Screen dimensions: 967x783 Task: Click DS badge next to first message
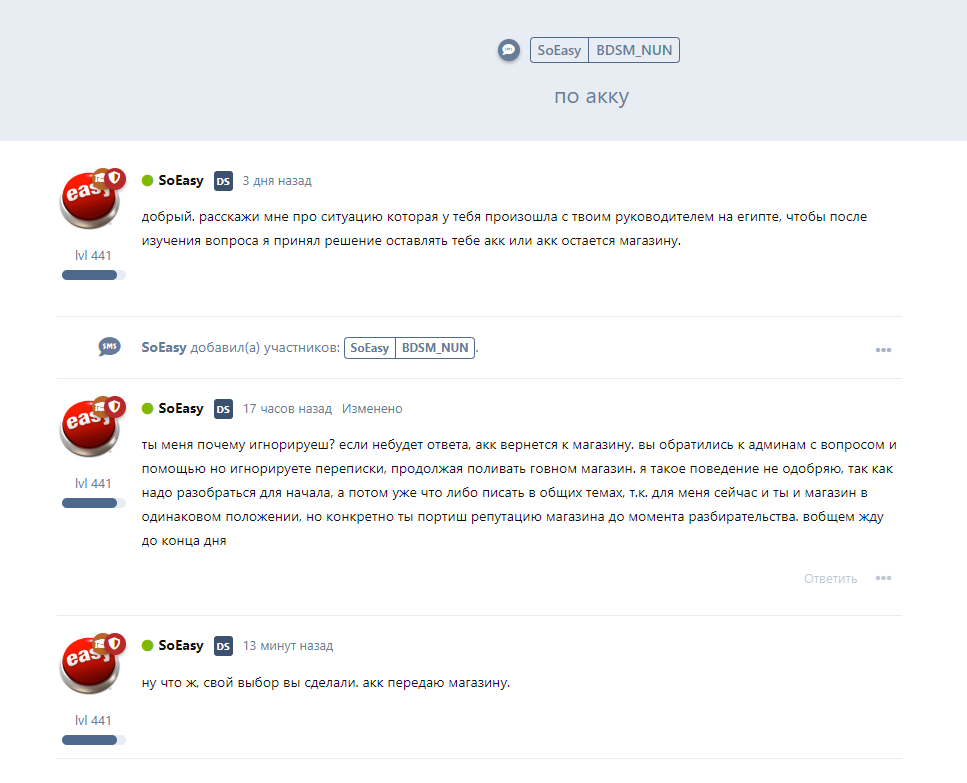pos(223,181)
